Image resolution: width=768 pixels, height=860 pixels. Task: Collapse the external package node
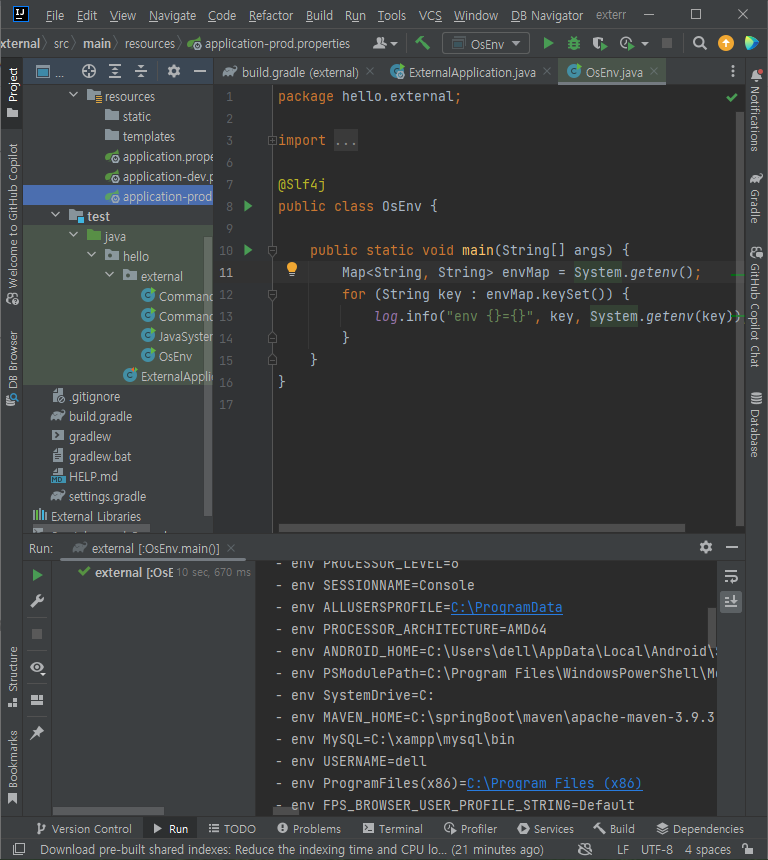(110, 275)
